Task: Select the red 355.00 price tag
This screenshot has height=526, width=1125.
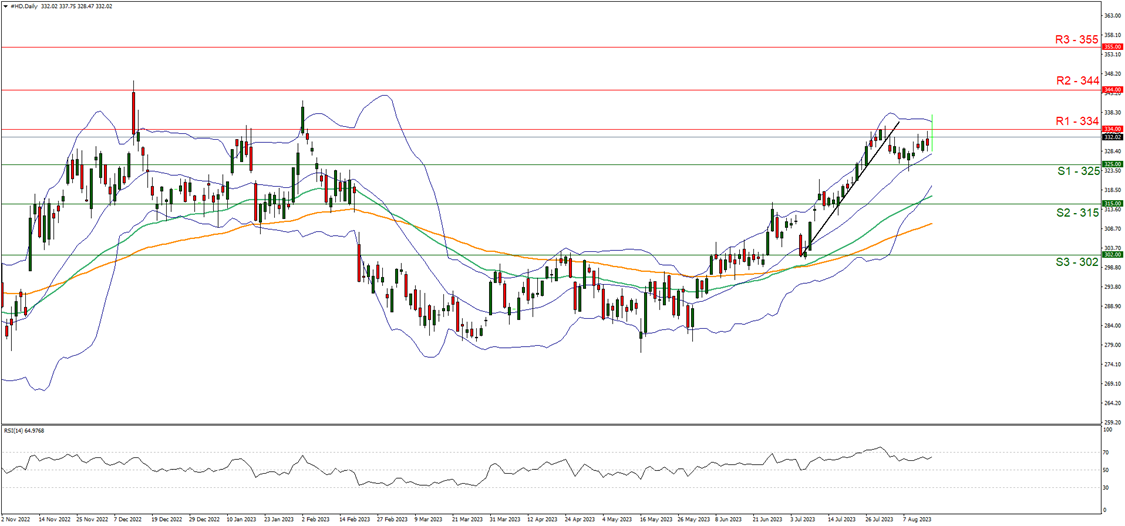Action: (1112, 47)
